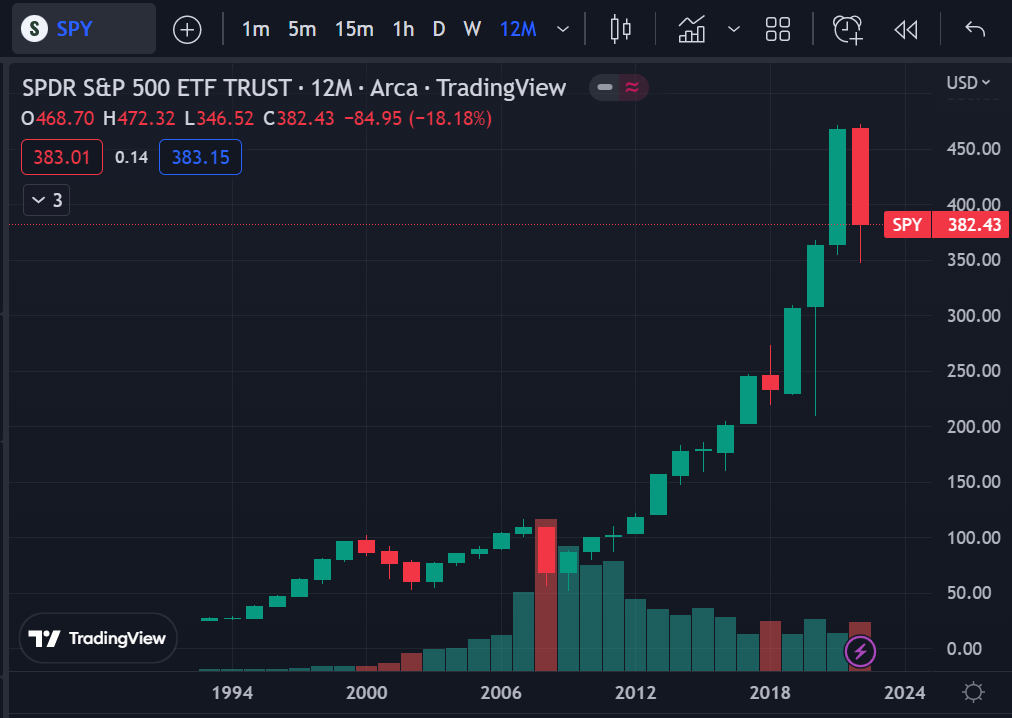Click the 2012 label on time axis
The width and height of the screenshot is (1012, 718).
(636, 693)
